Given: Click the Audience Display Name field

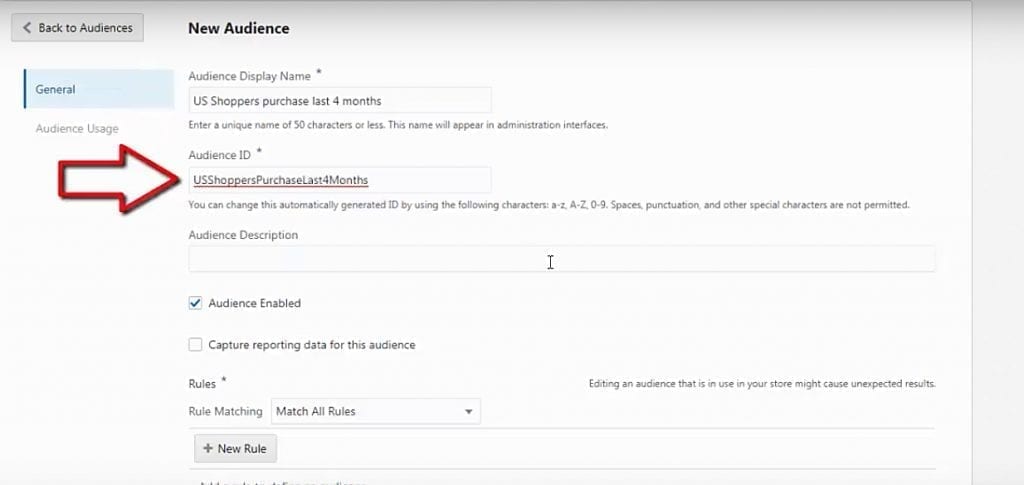Looking at the screenshot, I should tap(340, 101).
